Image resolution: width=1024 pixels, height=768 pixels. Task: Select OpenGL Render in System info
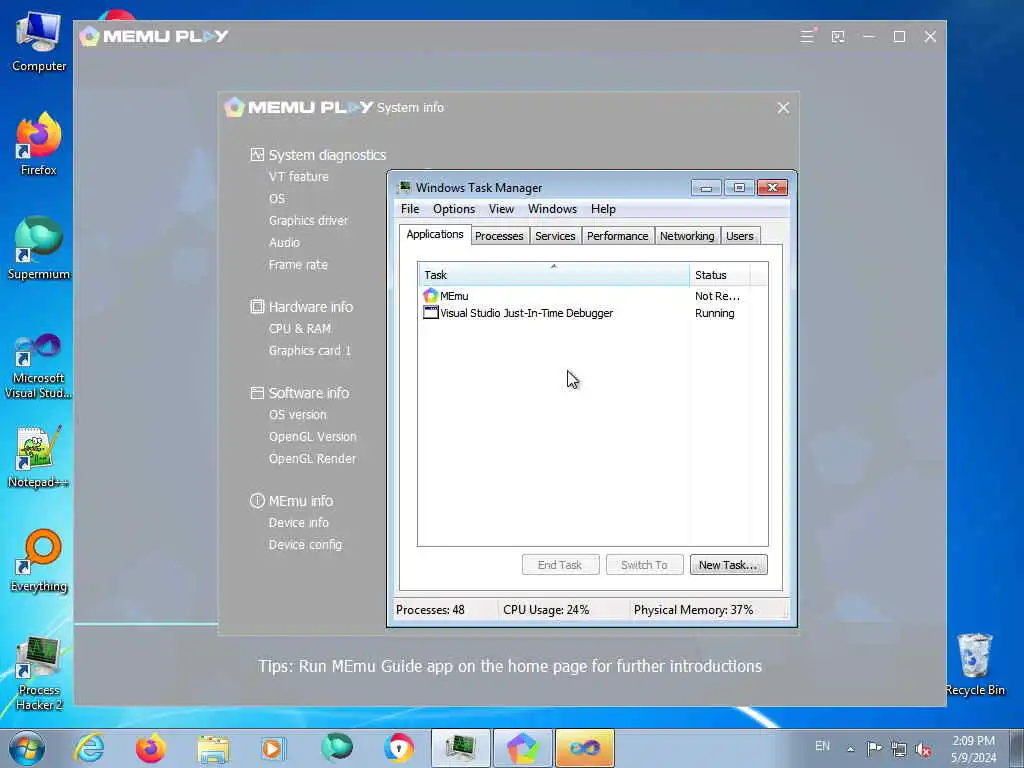pos(312,458)
